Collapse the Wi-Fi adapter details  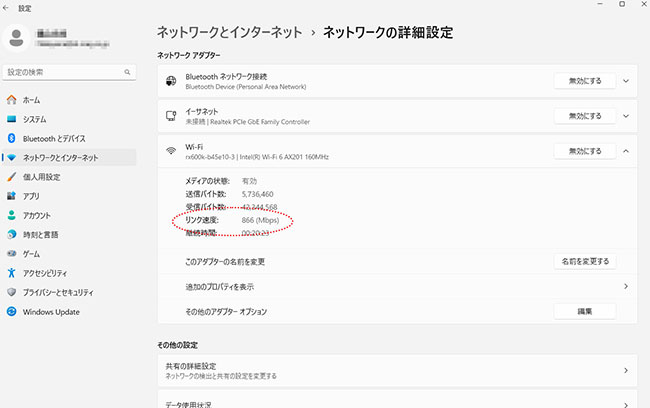pos(626,151)
